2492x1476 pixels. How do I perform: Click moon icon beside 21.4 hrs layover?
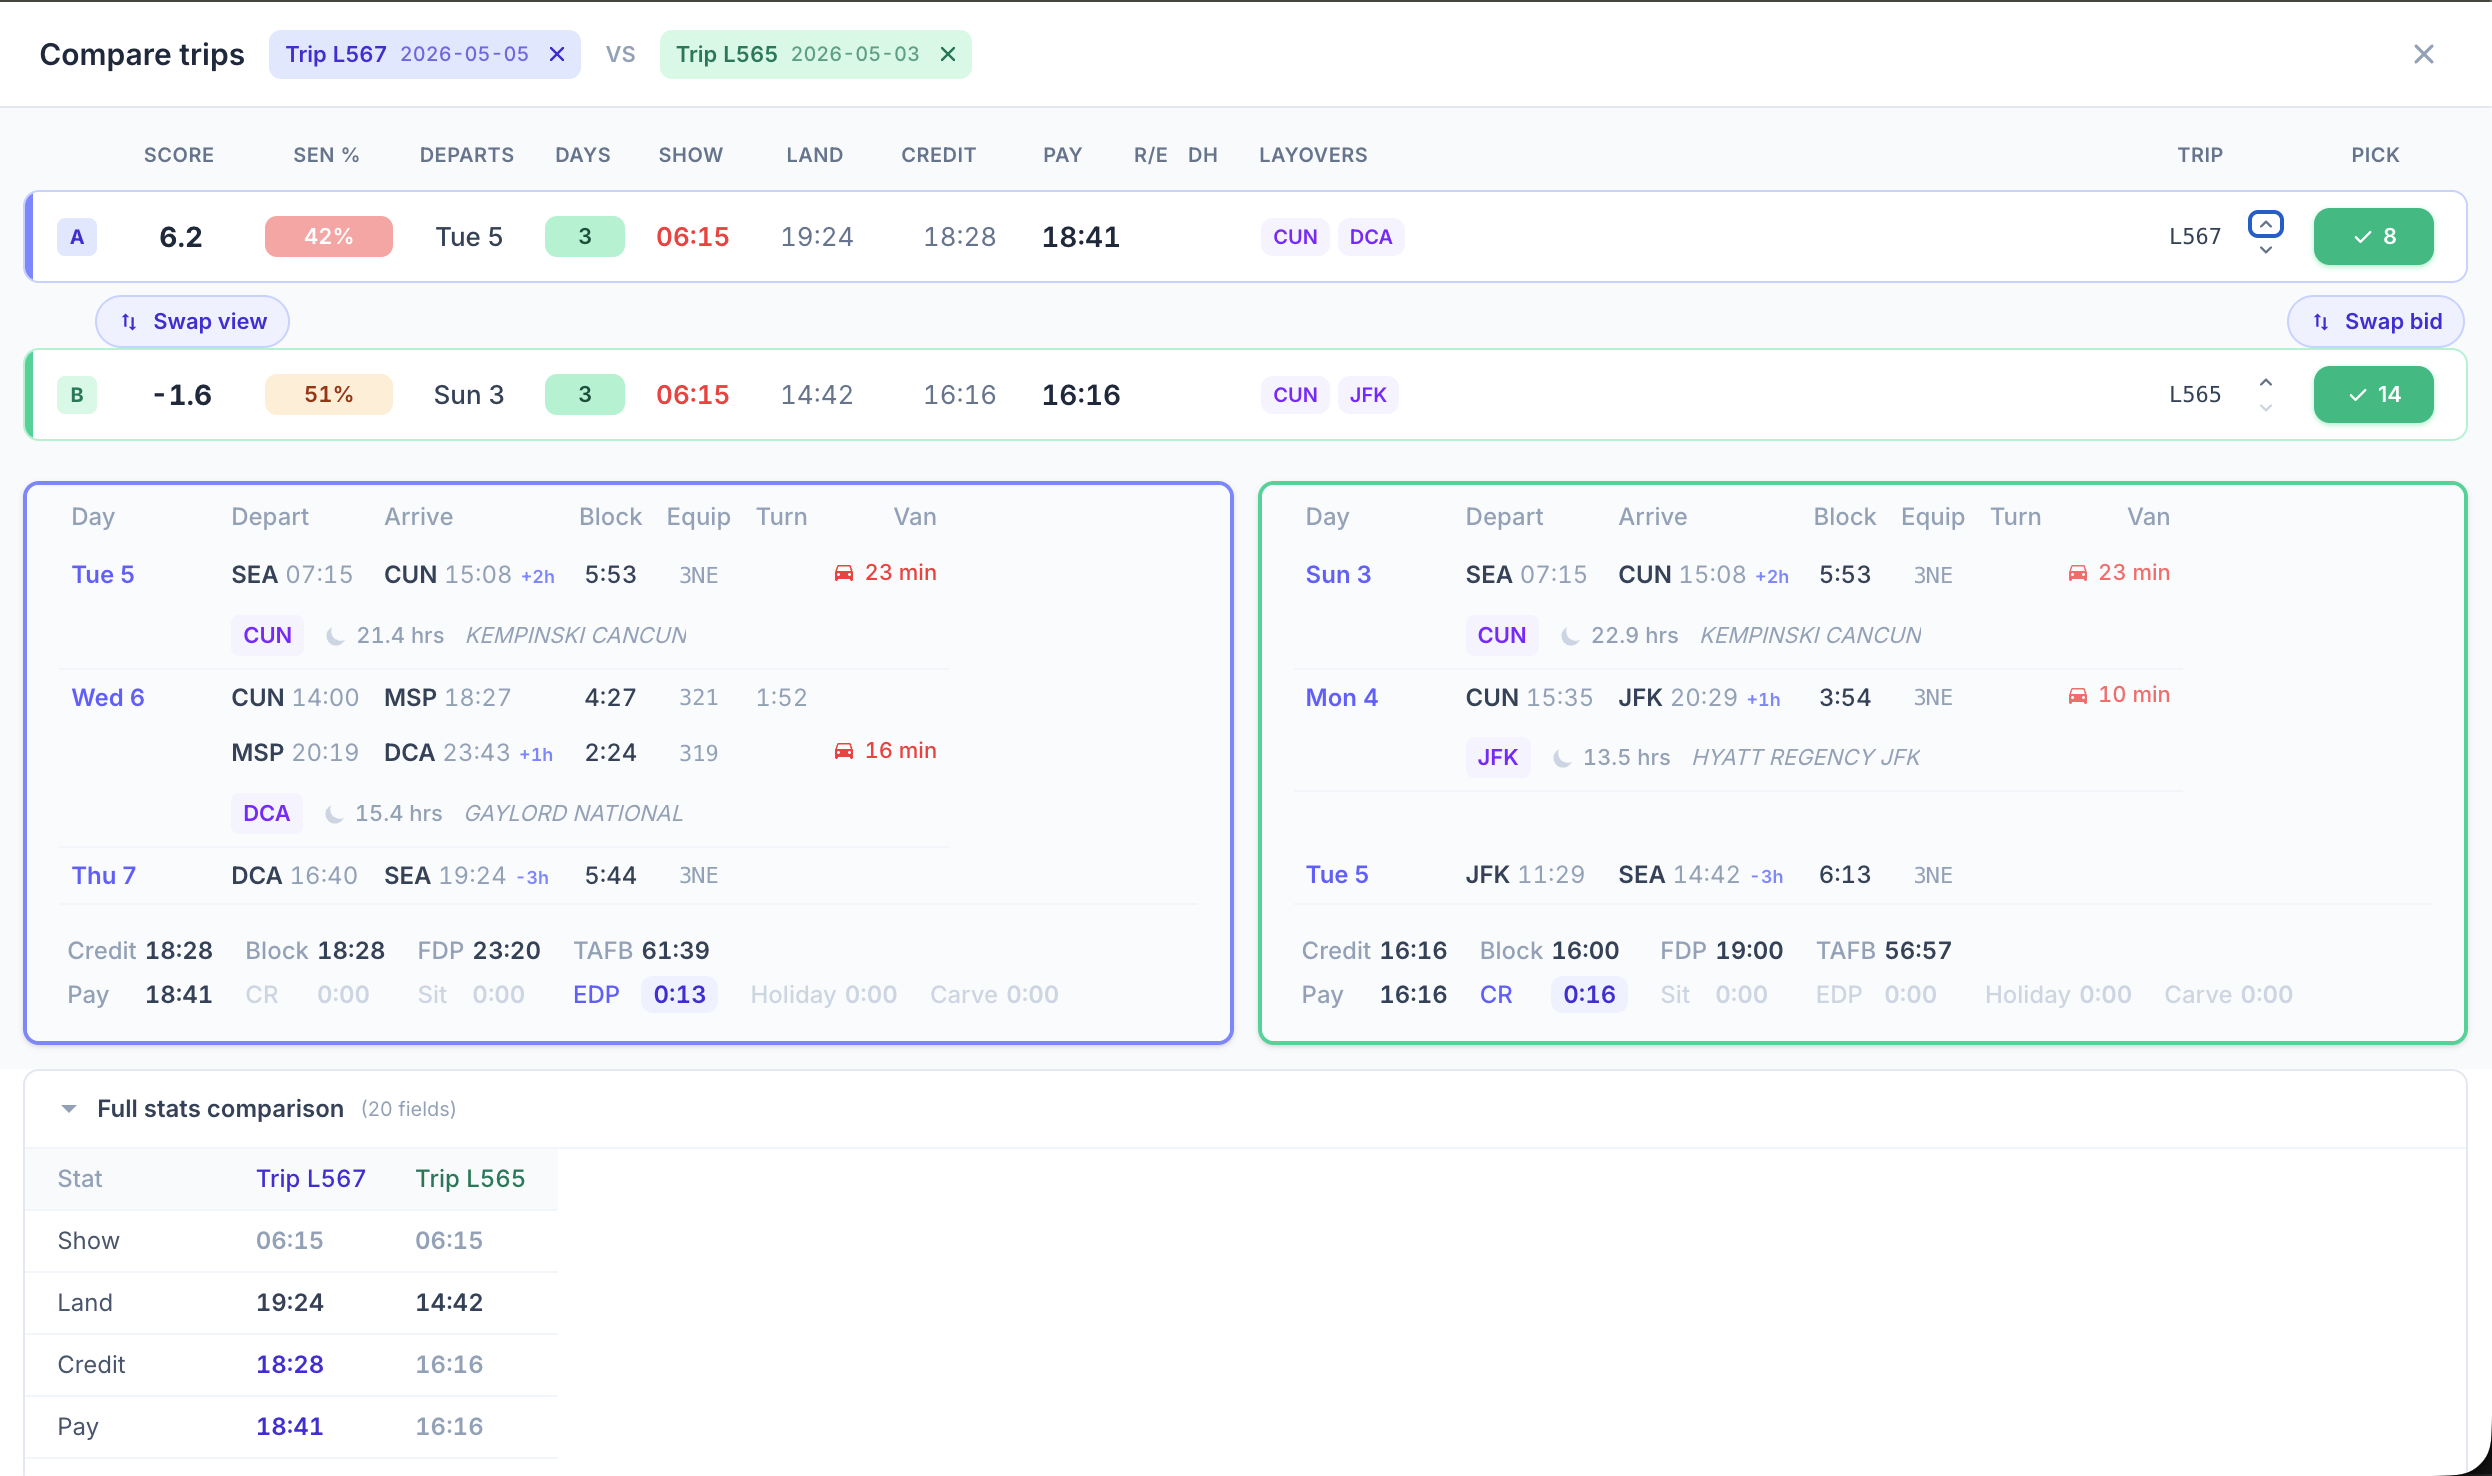pyautogui.click(x=336, y=636)
